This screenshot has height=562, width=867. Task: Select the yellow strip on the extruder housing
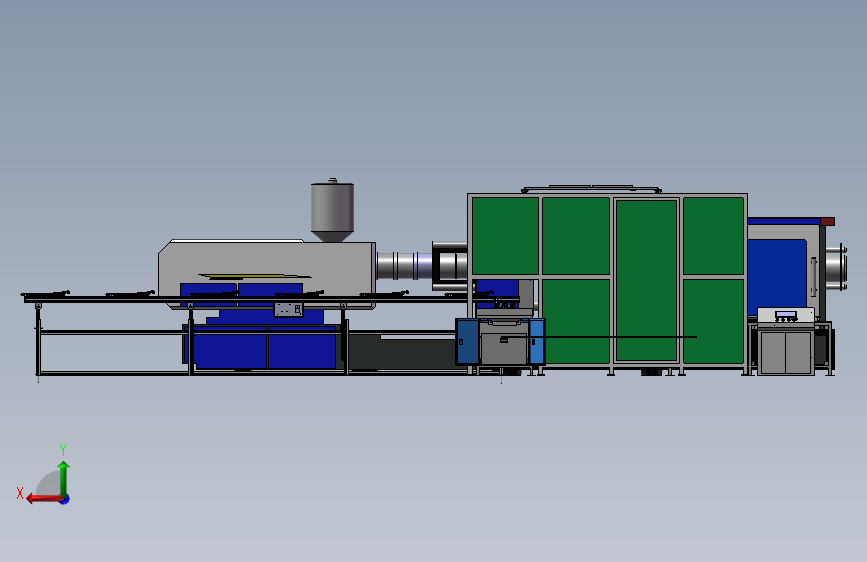(254, 275)
